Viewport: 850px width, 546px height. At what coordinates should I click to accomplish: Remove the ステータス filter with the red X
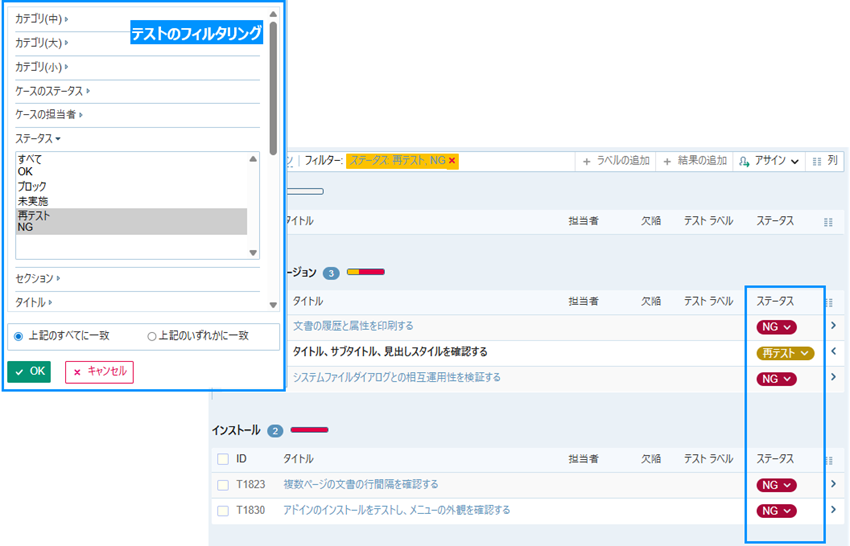point(452,160)
